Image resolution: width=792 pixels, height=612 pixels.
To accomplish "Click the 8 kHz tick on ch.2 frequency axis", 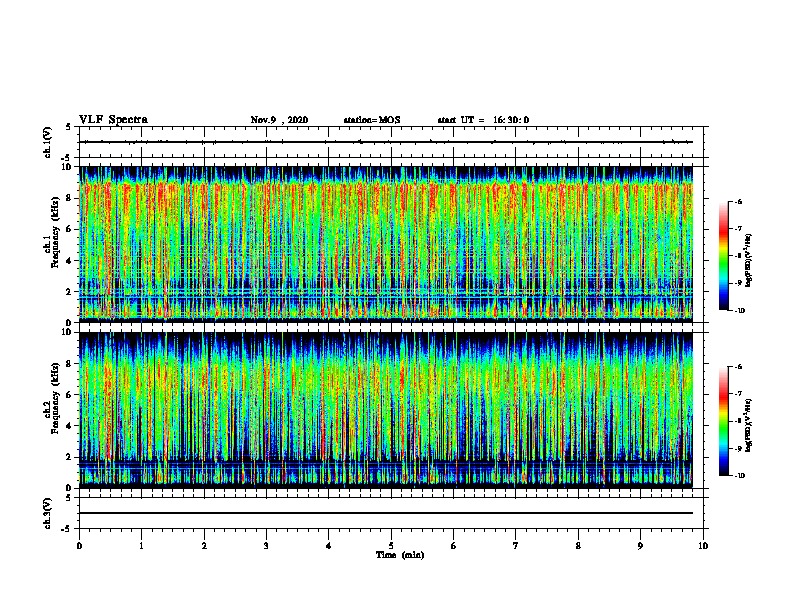I will point(69,364).
